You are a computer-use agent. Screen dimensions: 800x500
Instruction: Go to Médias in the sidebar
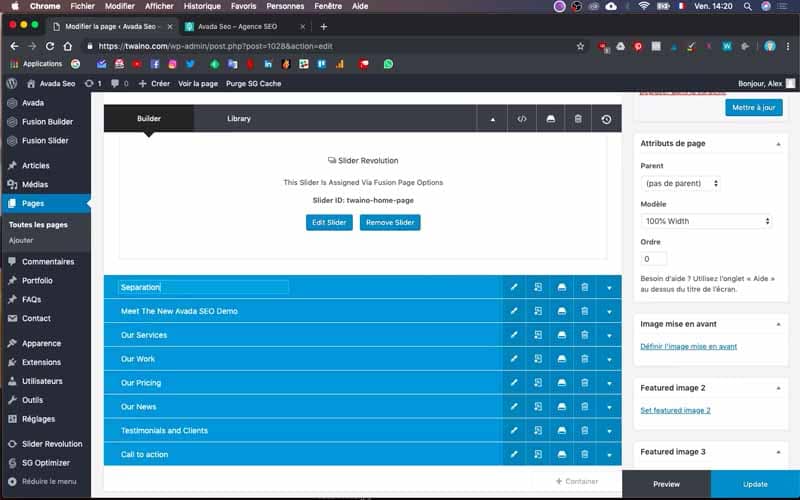pos(35,184)
